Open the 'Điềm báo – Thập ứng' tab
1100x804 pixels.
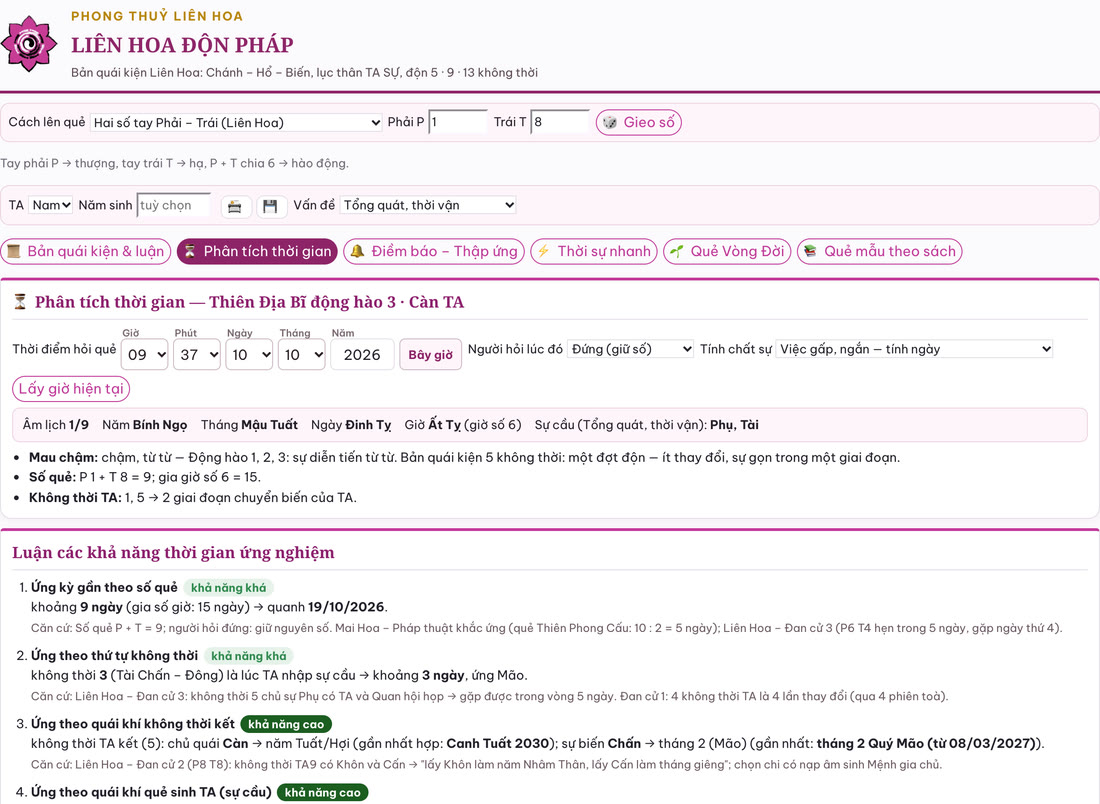434,251
